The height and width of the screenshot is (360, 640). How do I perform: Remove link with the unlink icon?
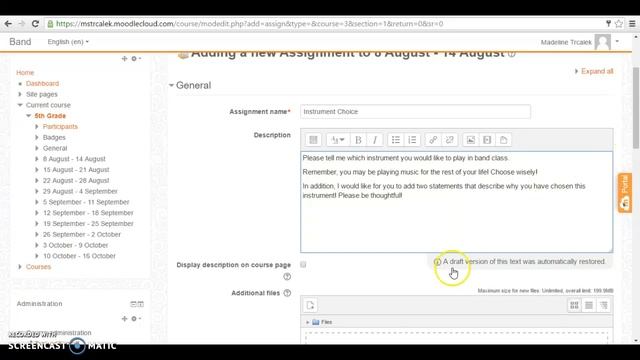click(449, 140)
